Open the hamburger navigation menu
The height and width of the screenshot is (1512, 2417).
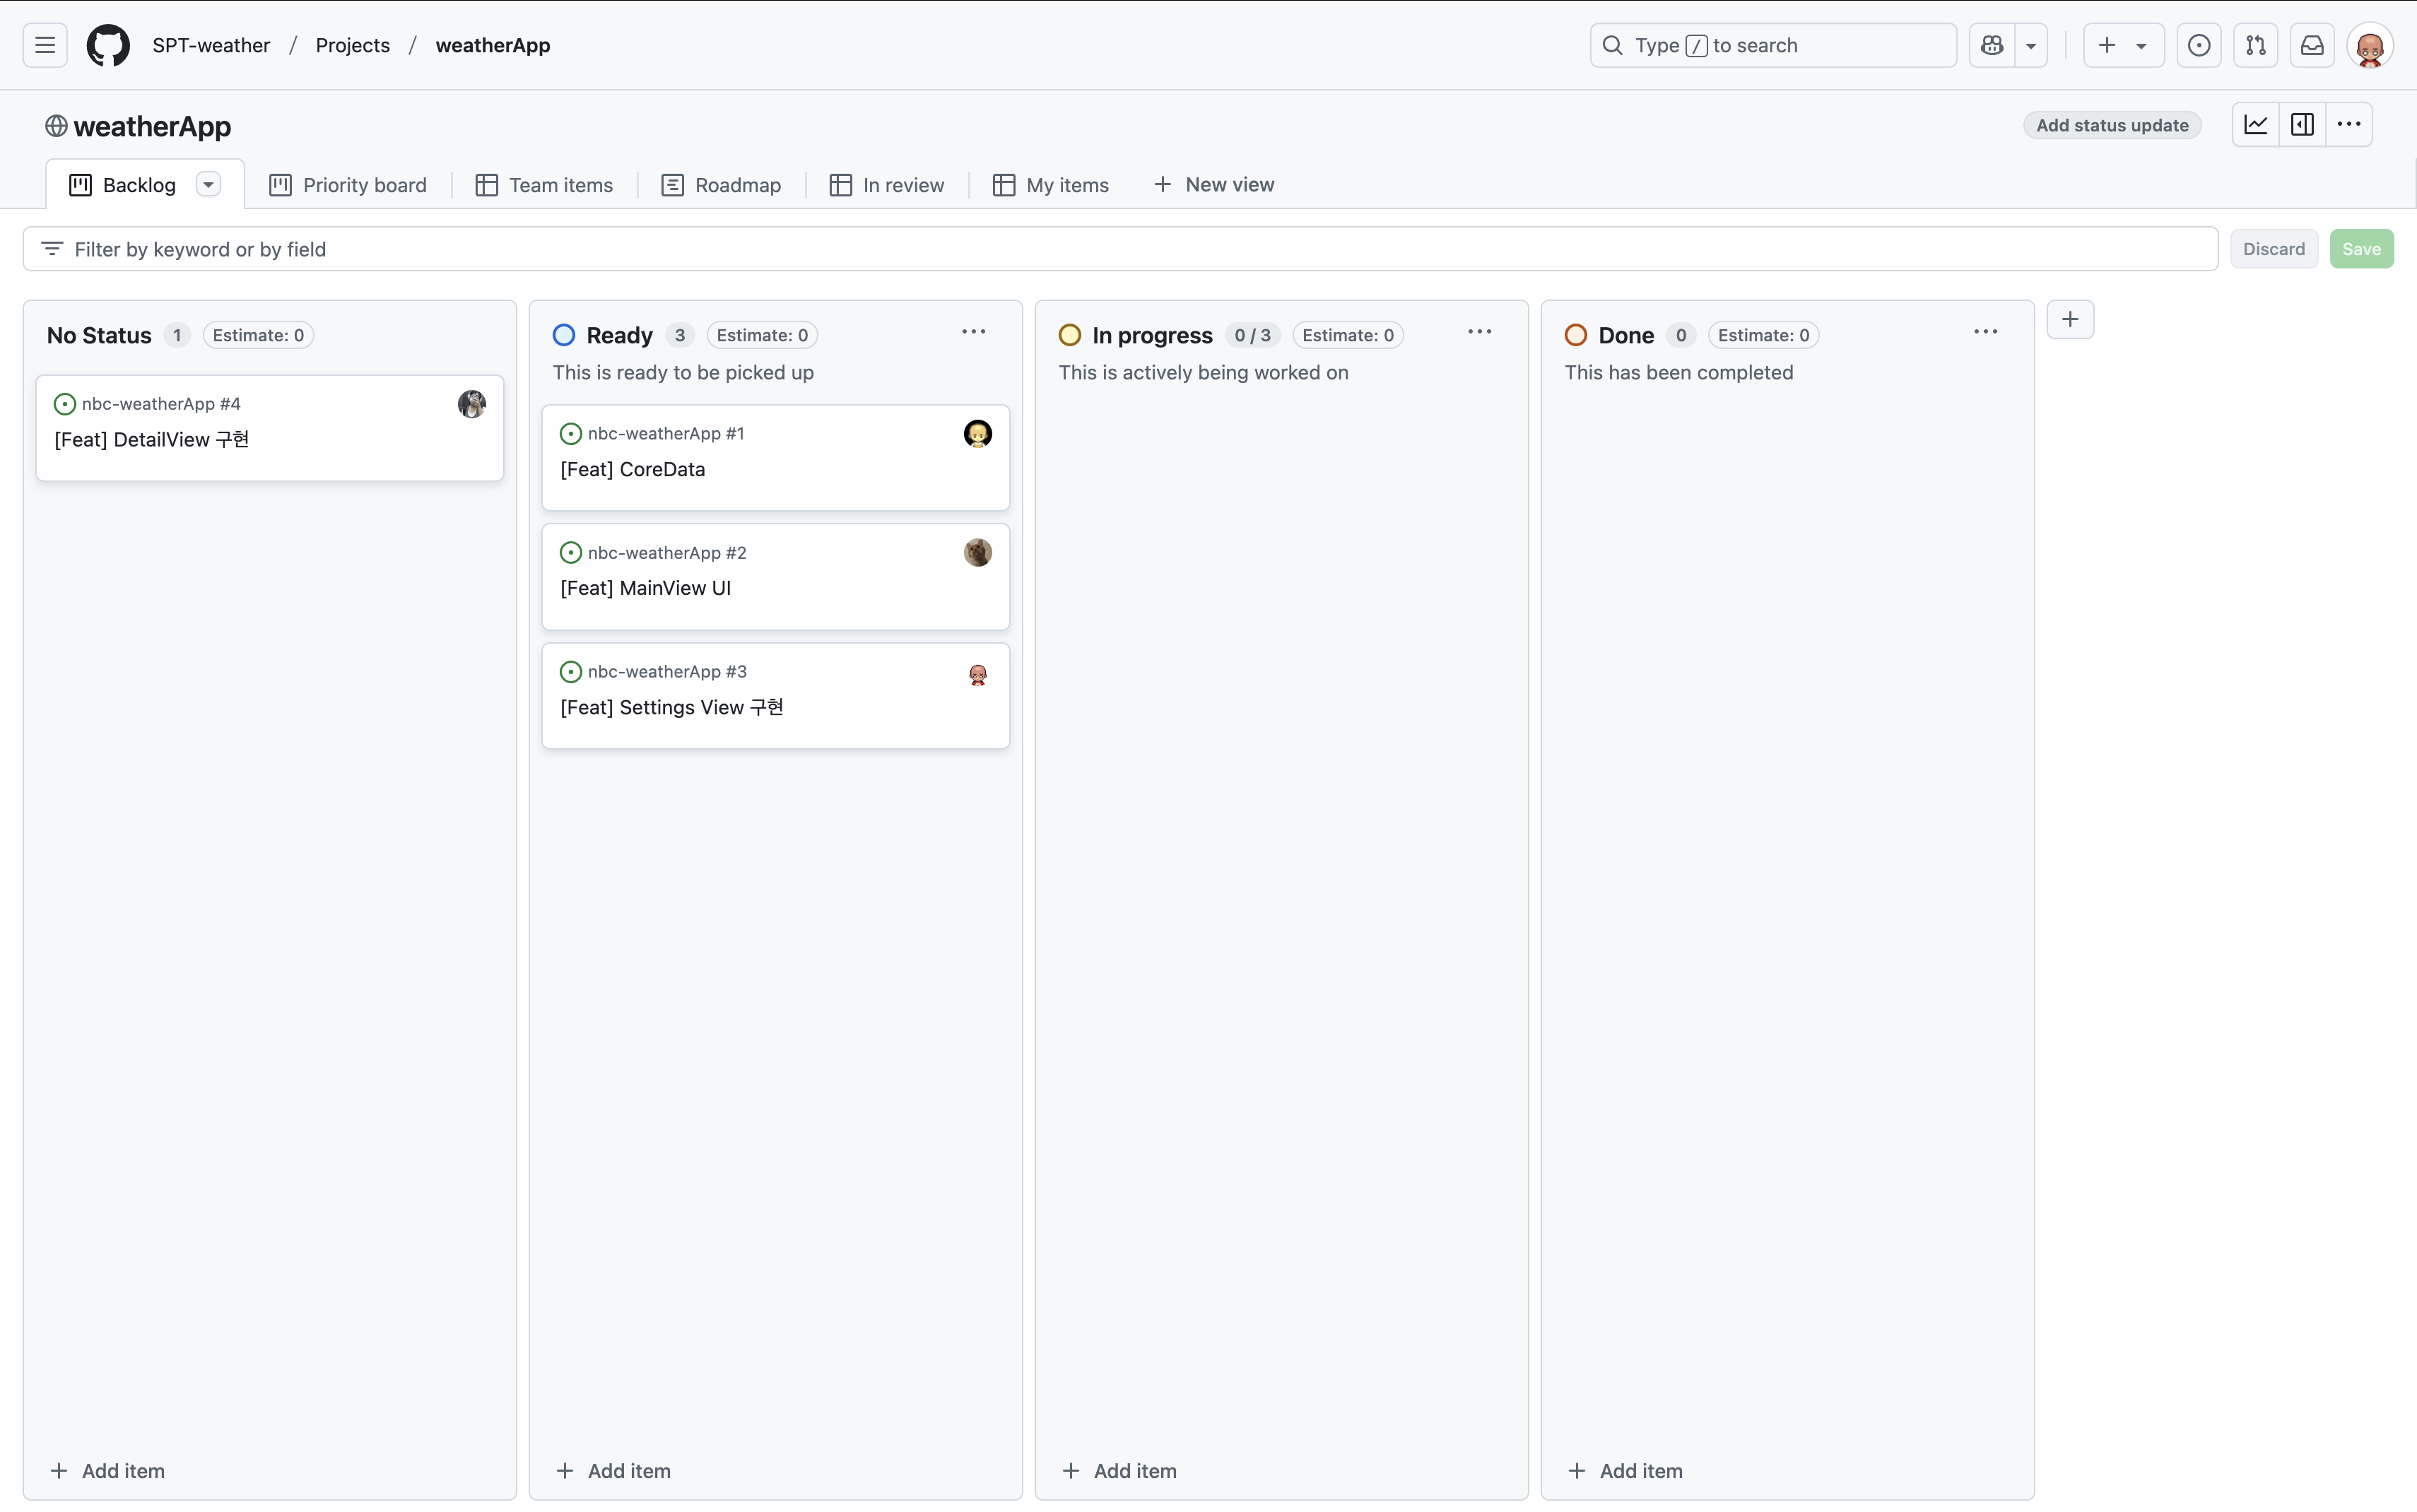click(x=45, y=45)
